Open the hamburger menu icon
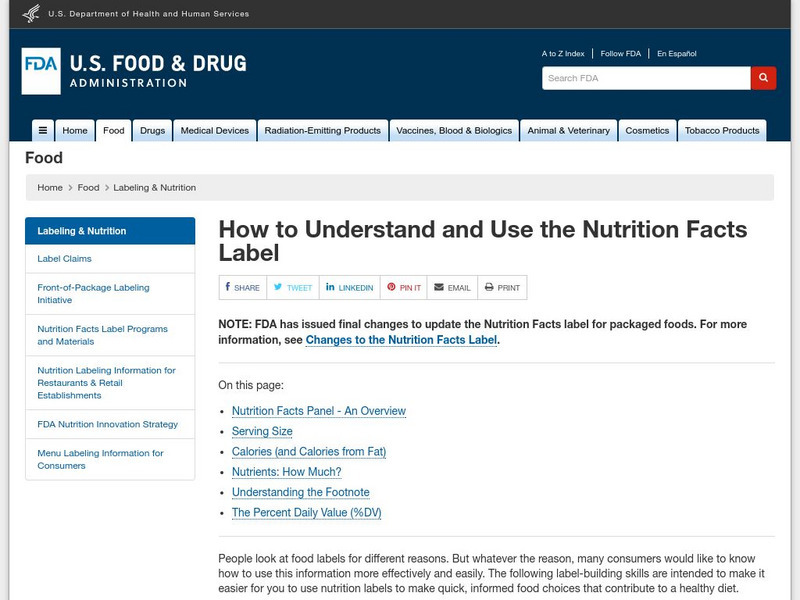This screenshot has width=800, height=600. [42, 131]
